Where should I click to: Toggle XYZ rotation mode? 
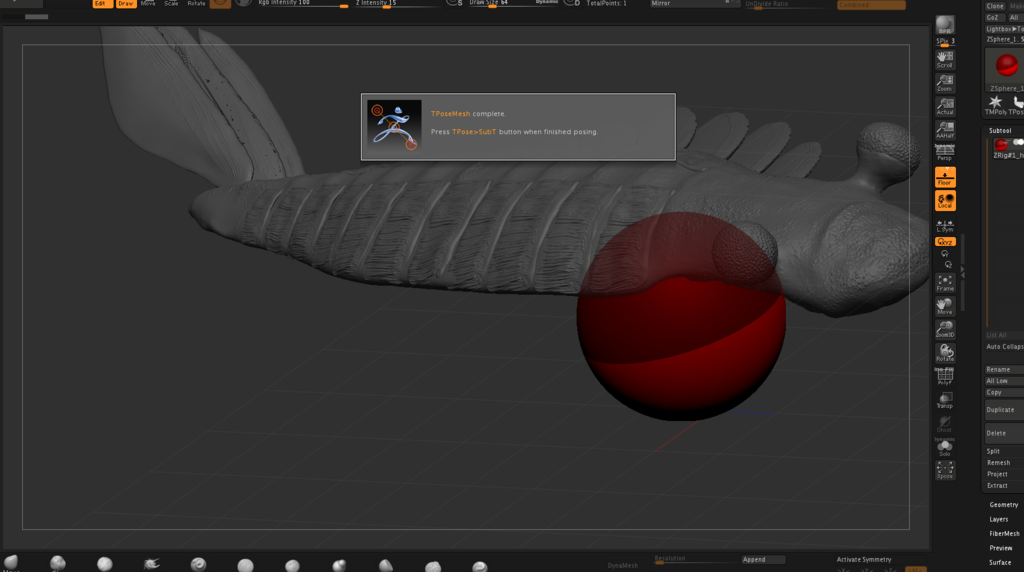[x=944, y=242]
